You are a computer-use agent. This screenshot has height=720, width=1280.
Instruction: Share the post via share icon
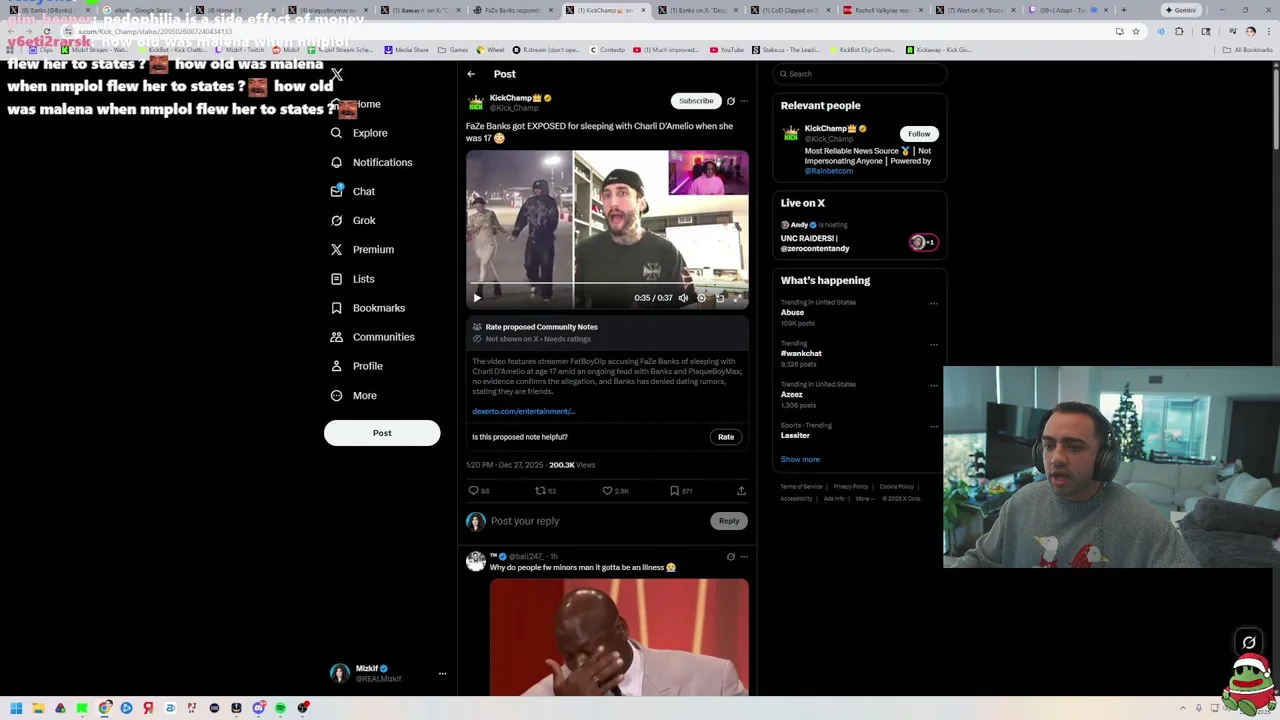pos(741,491)
